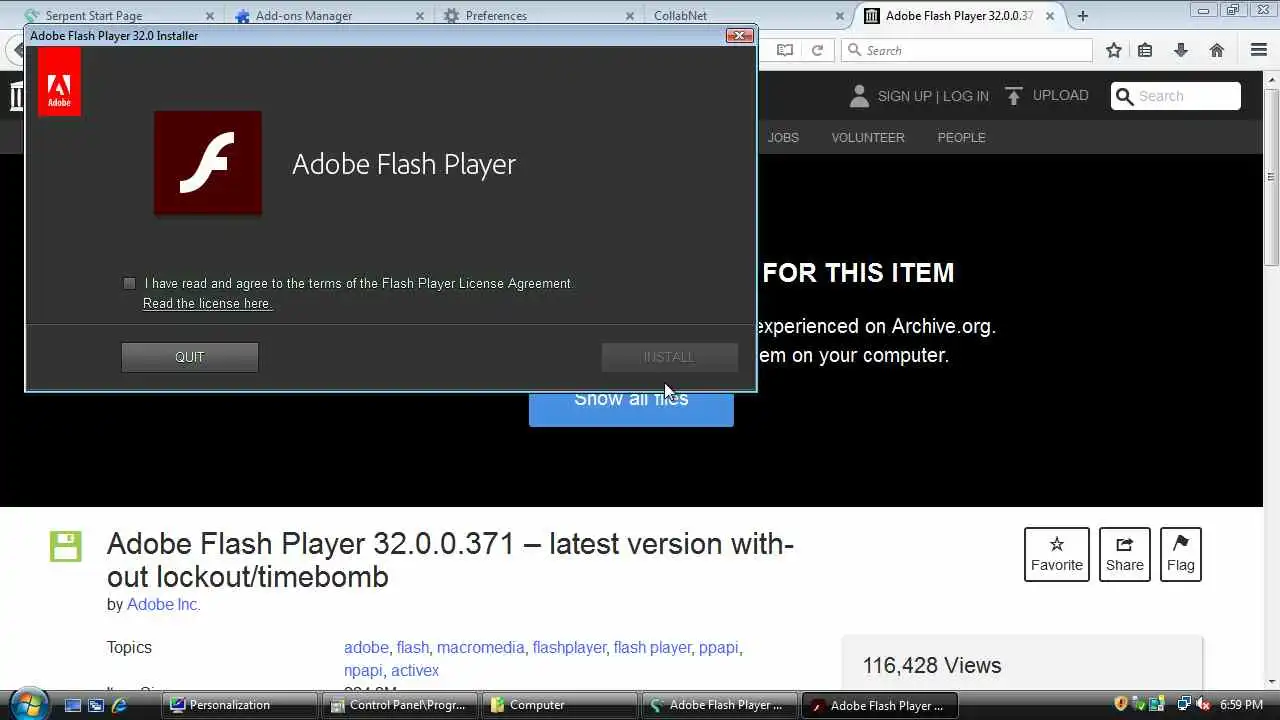Close the Preferences tab
The height and width of the screenshot is (720, 1280).
(x=630, y=16)
